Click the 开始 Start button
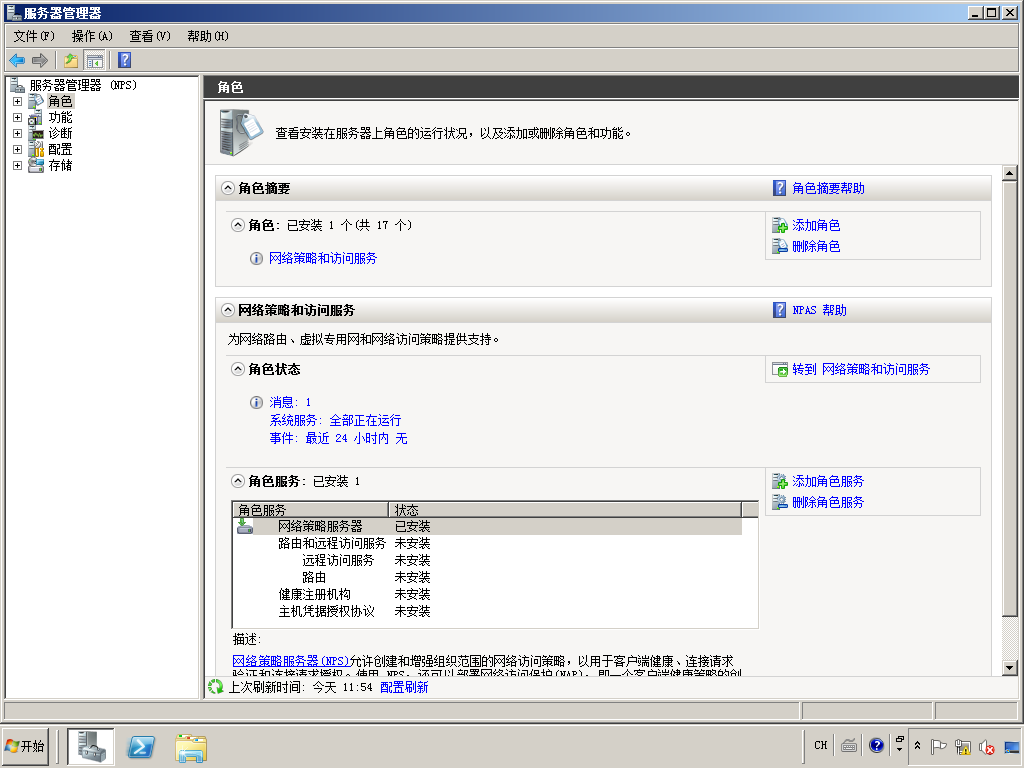 click(x=25, y=746)
